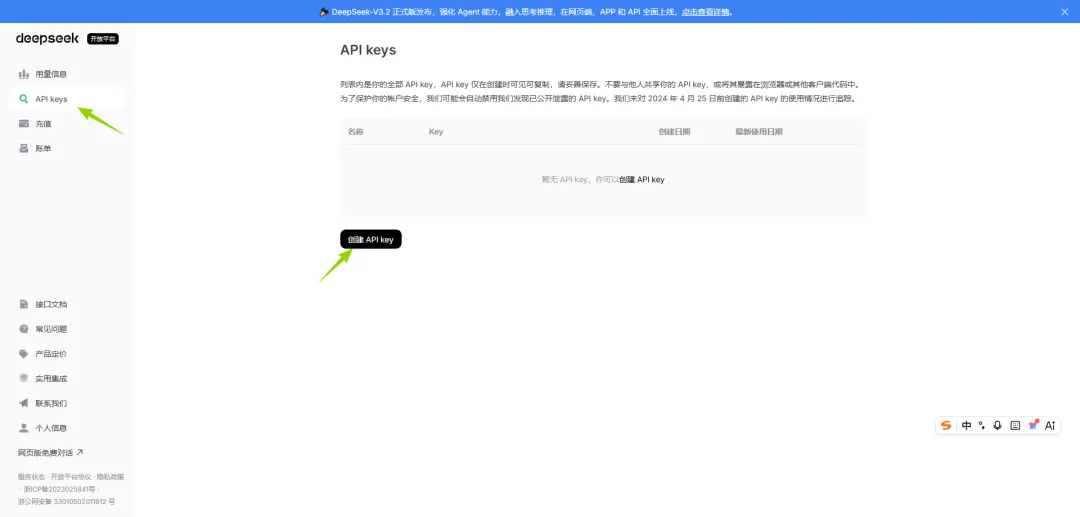Click the Key column header

click(x=436, y=131)
